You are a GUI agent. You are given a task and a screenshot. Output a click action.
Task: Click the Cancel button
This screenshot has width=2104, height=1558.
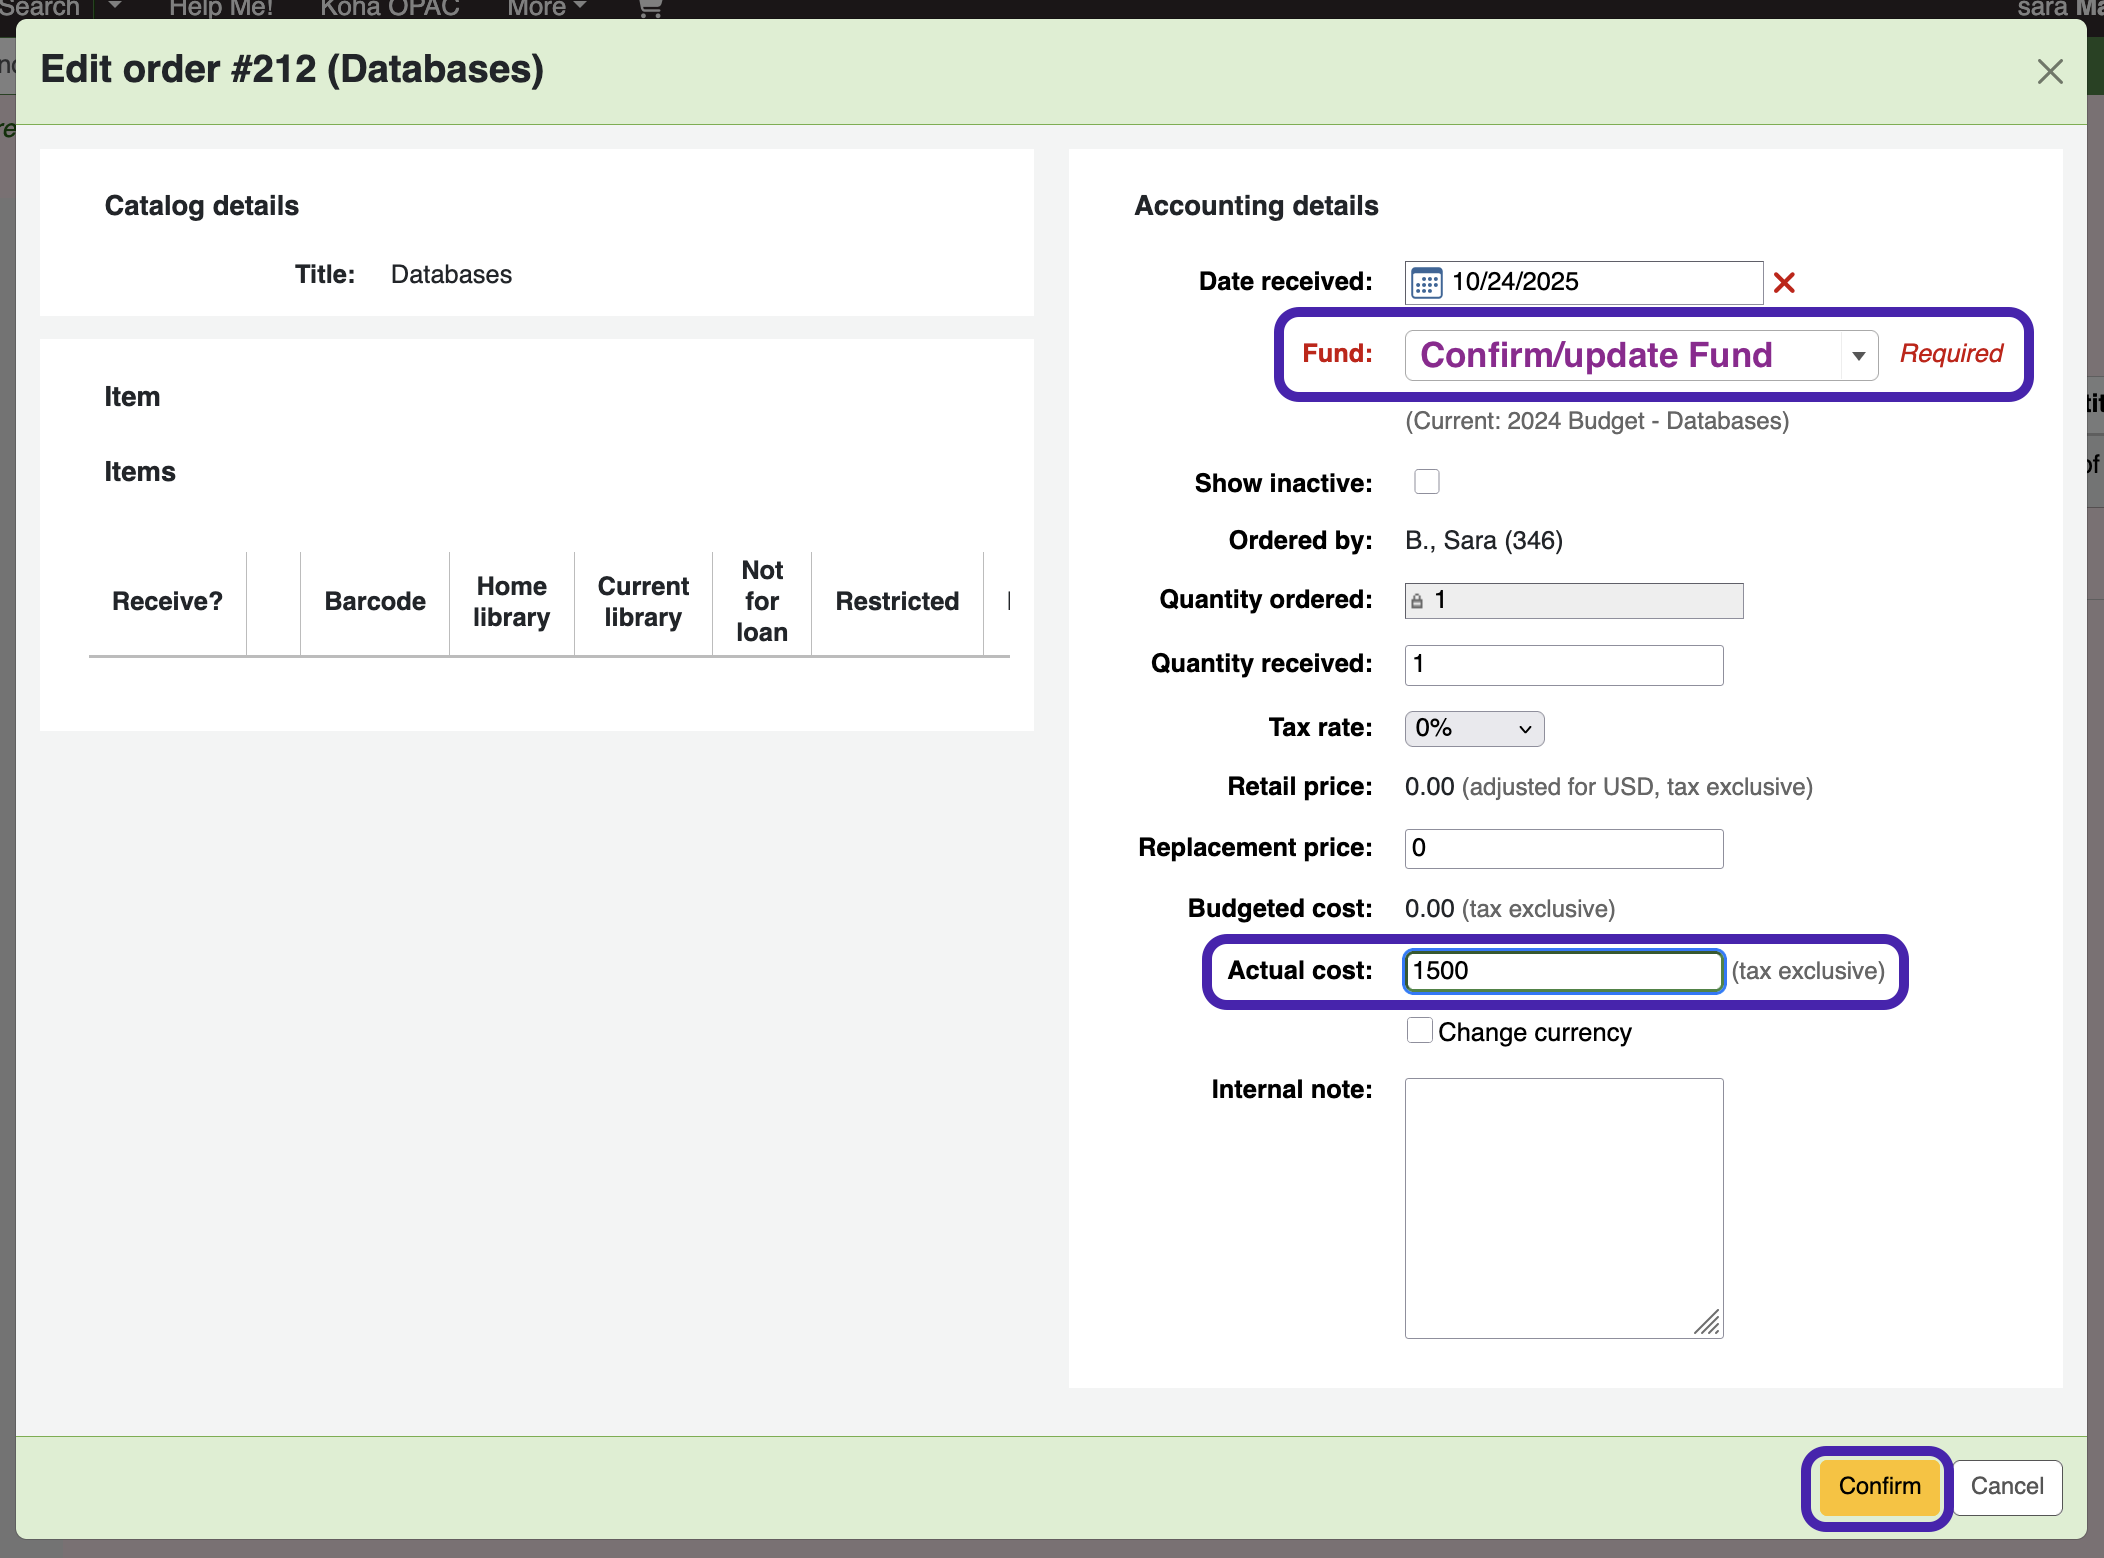click(2006, 1486)
